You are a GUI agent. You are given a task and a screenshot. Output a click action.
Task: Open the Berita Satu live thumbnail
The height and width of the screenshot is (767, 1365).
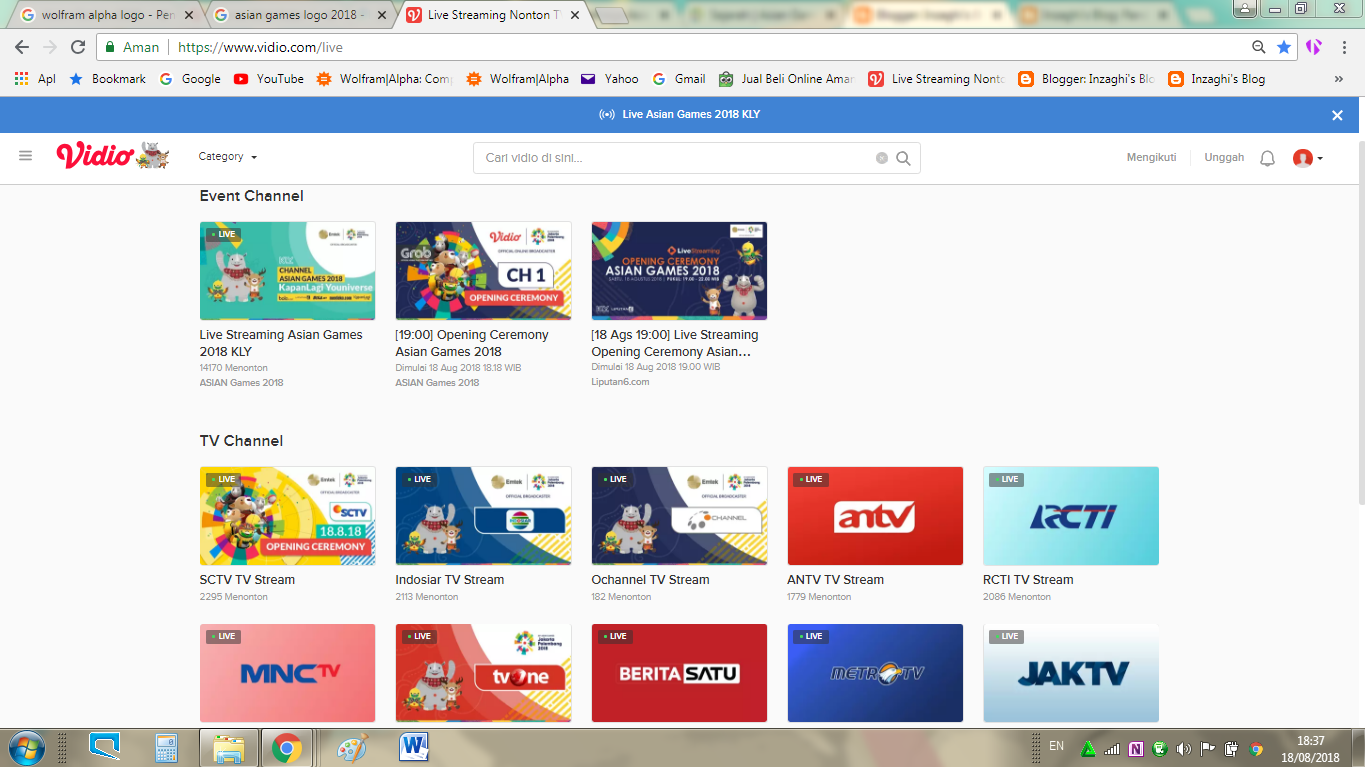(679, 673)
